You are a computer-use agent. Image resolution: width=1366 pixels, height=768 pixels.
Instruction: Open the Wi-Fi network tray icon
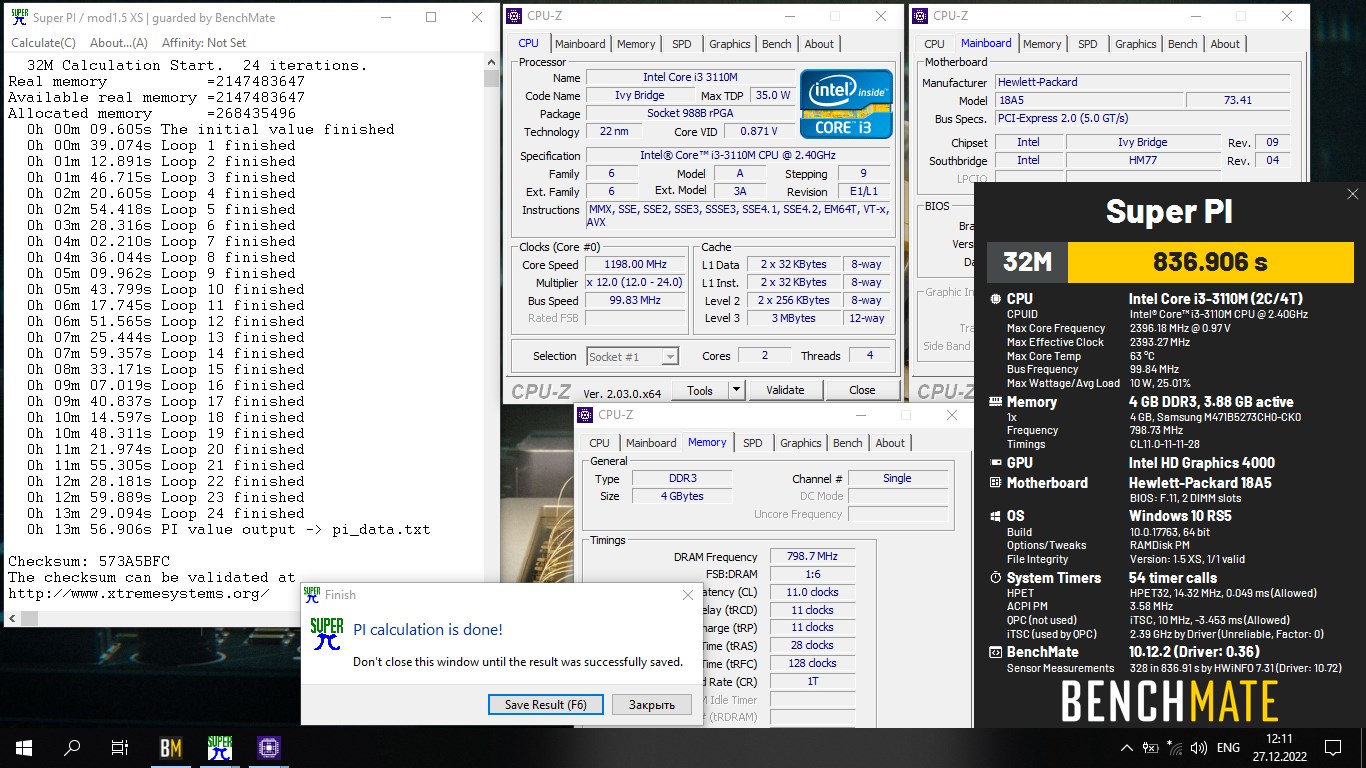coord(1175,747)
